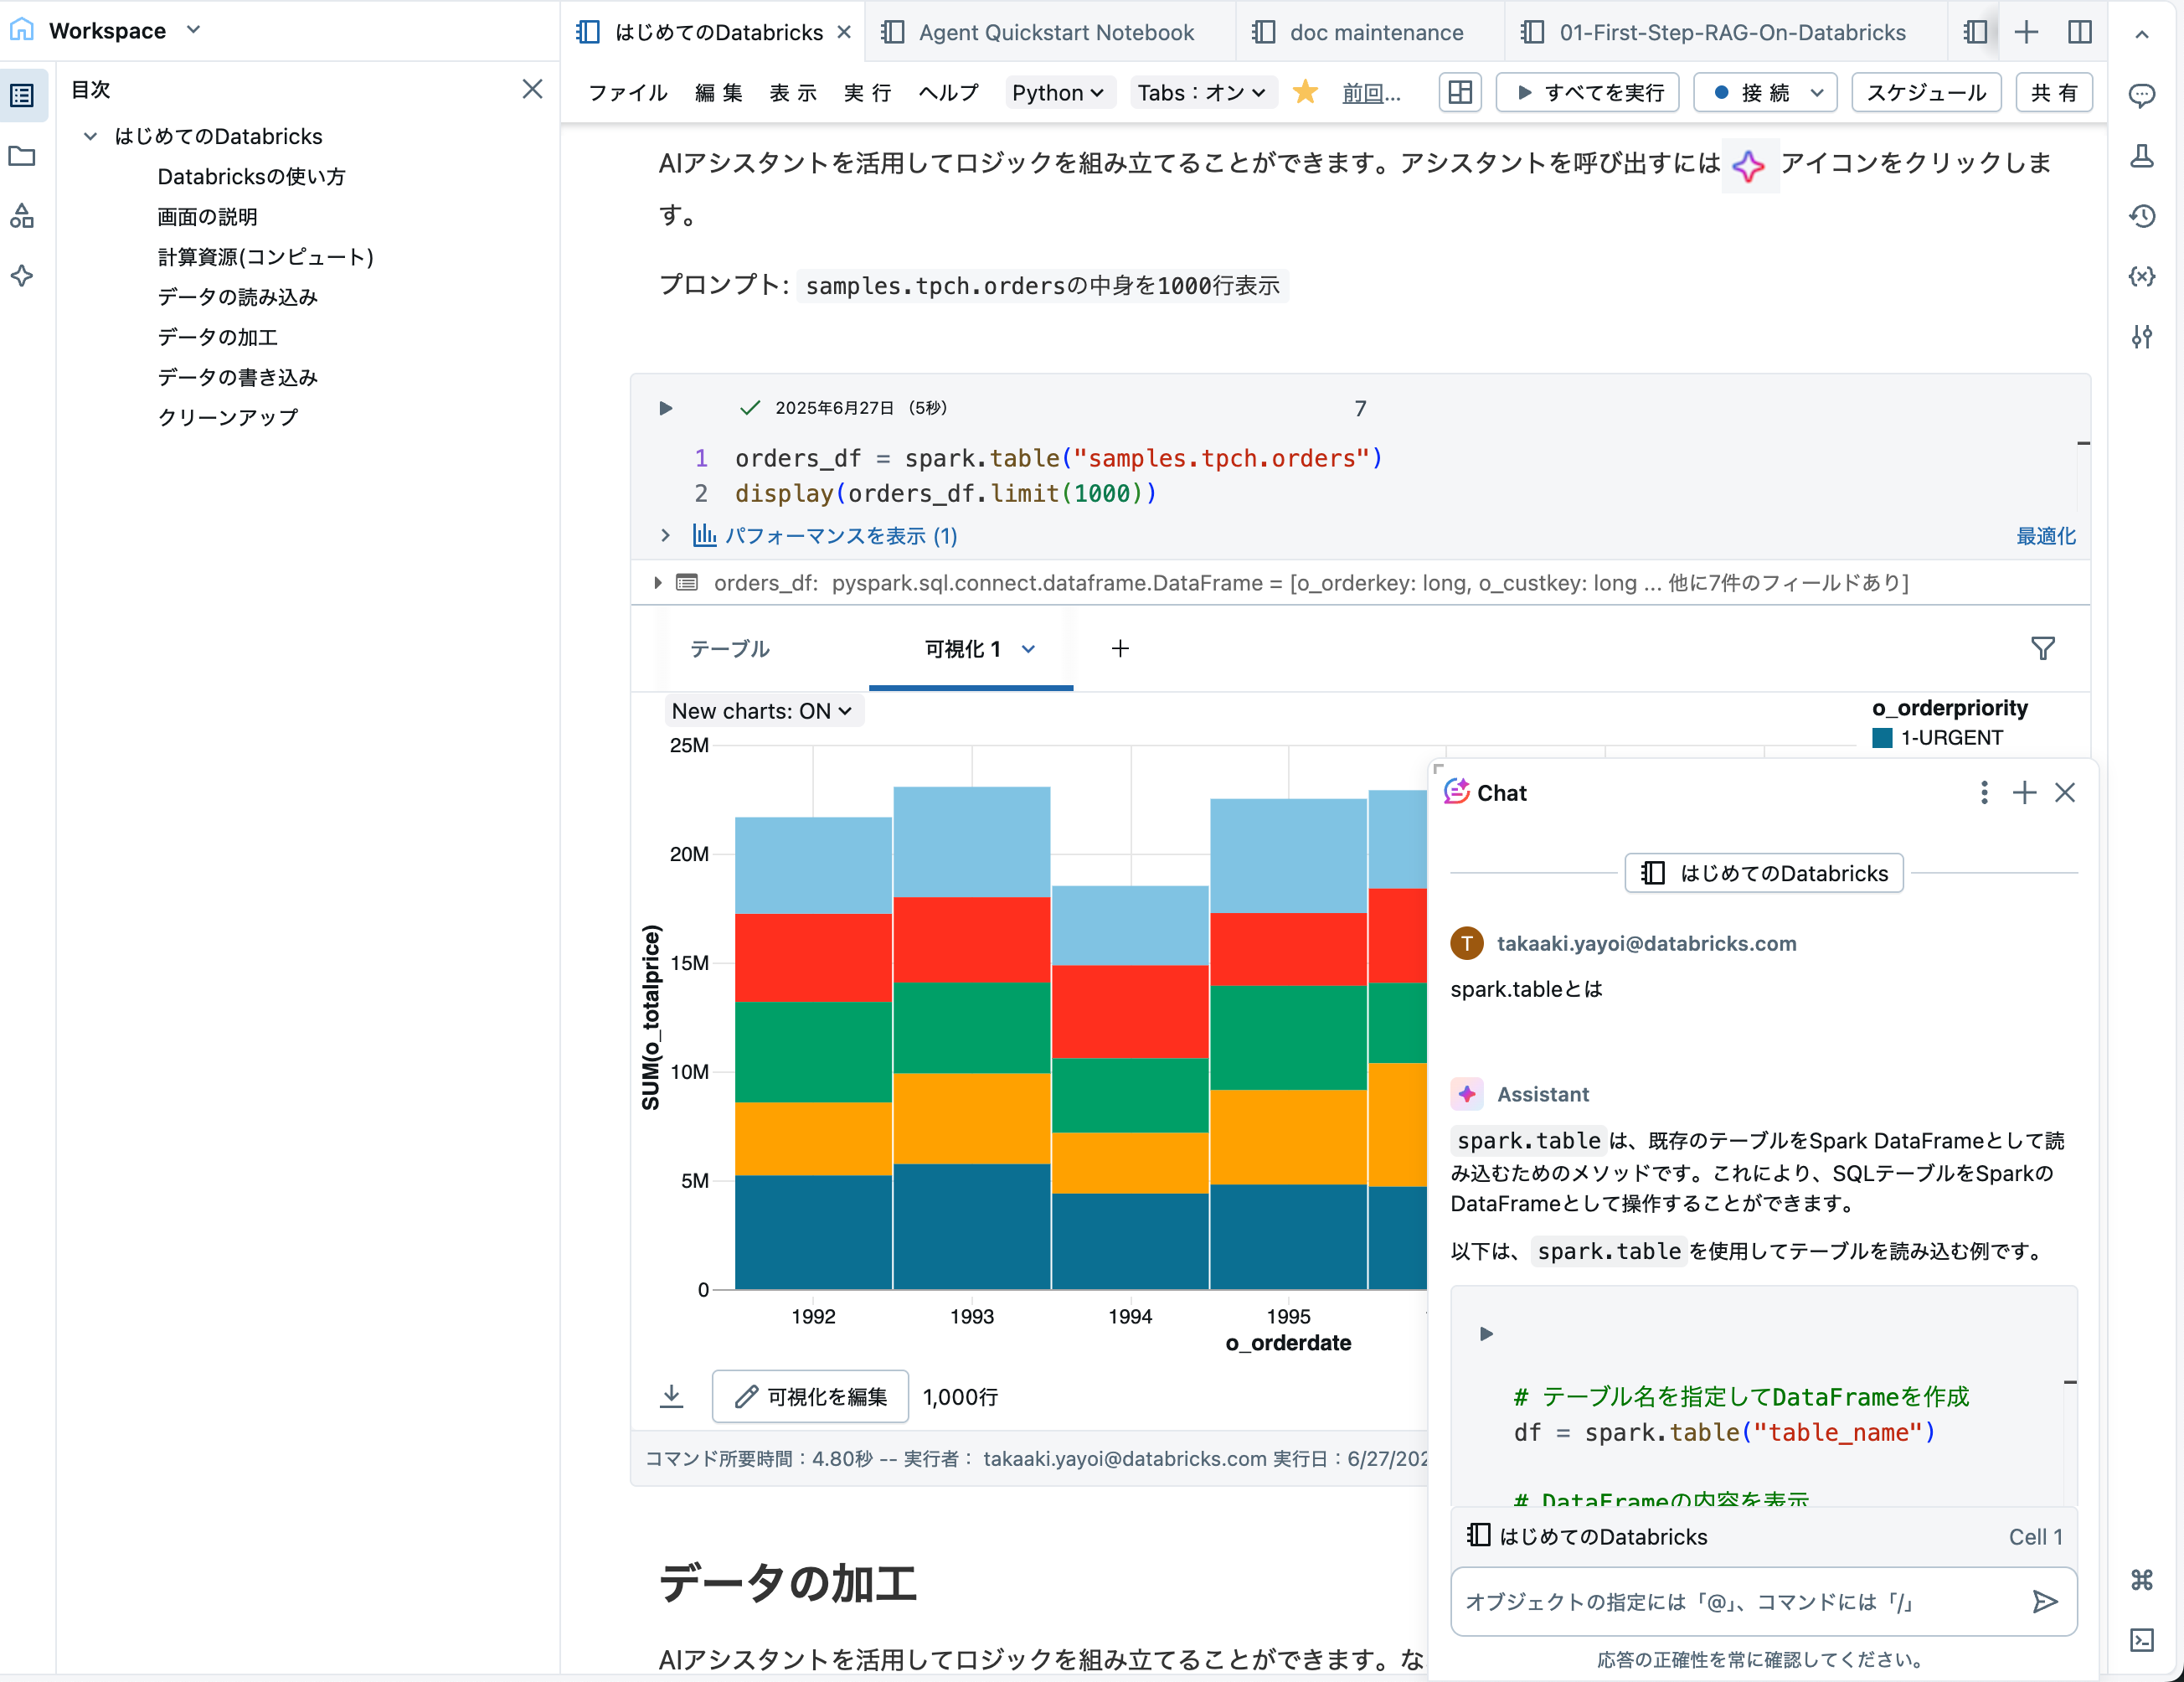
Task: Toggle the results filter (funnel icon)
Action: pos(2042,648)
